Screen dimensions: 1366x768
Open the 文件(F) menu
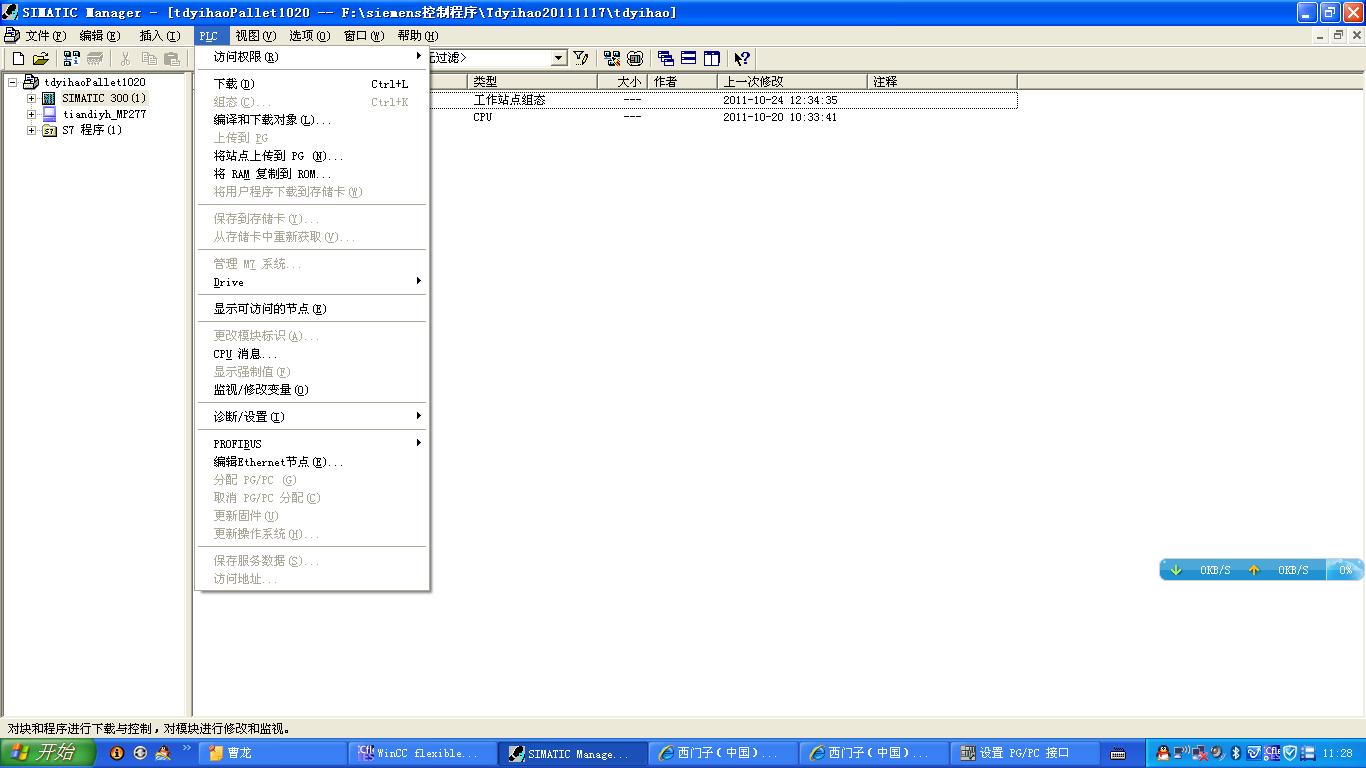pyautogui.click(x=45, y=36)
